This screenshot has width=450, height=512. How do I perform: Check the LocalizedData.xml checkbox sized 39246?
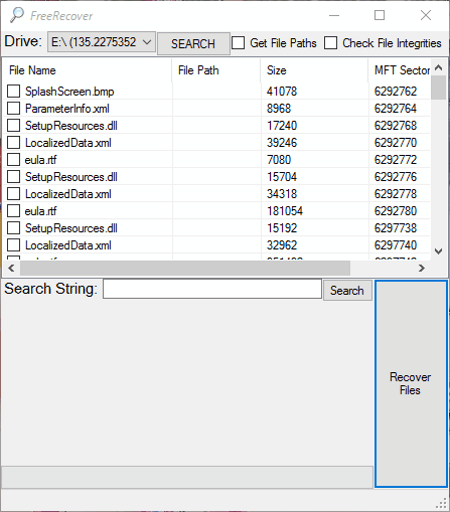coord(14,142)
